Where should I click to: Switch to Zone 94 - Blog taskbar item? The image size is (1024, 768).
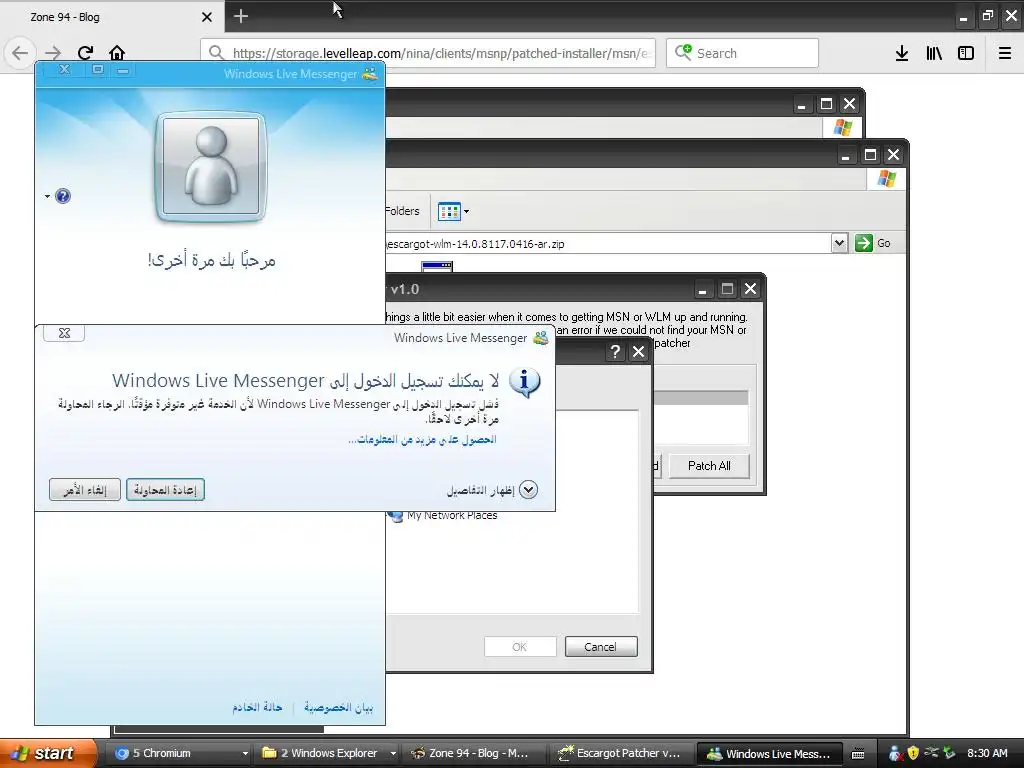point(473,754)
